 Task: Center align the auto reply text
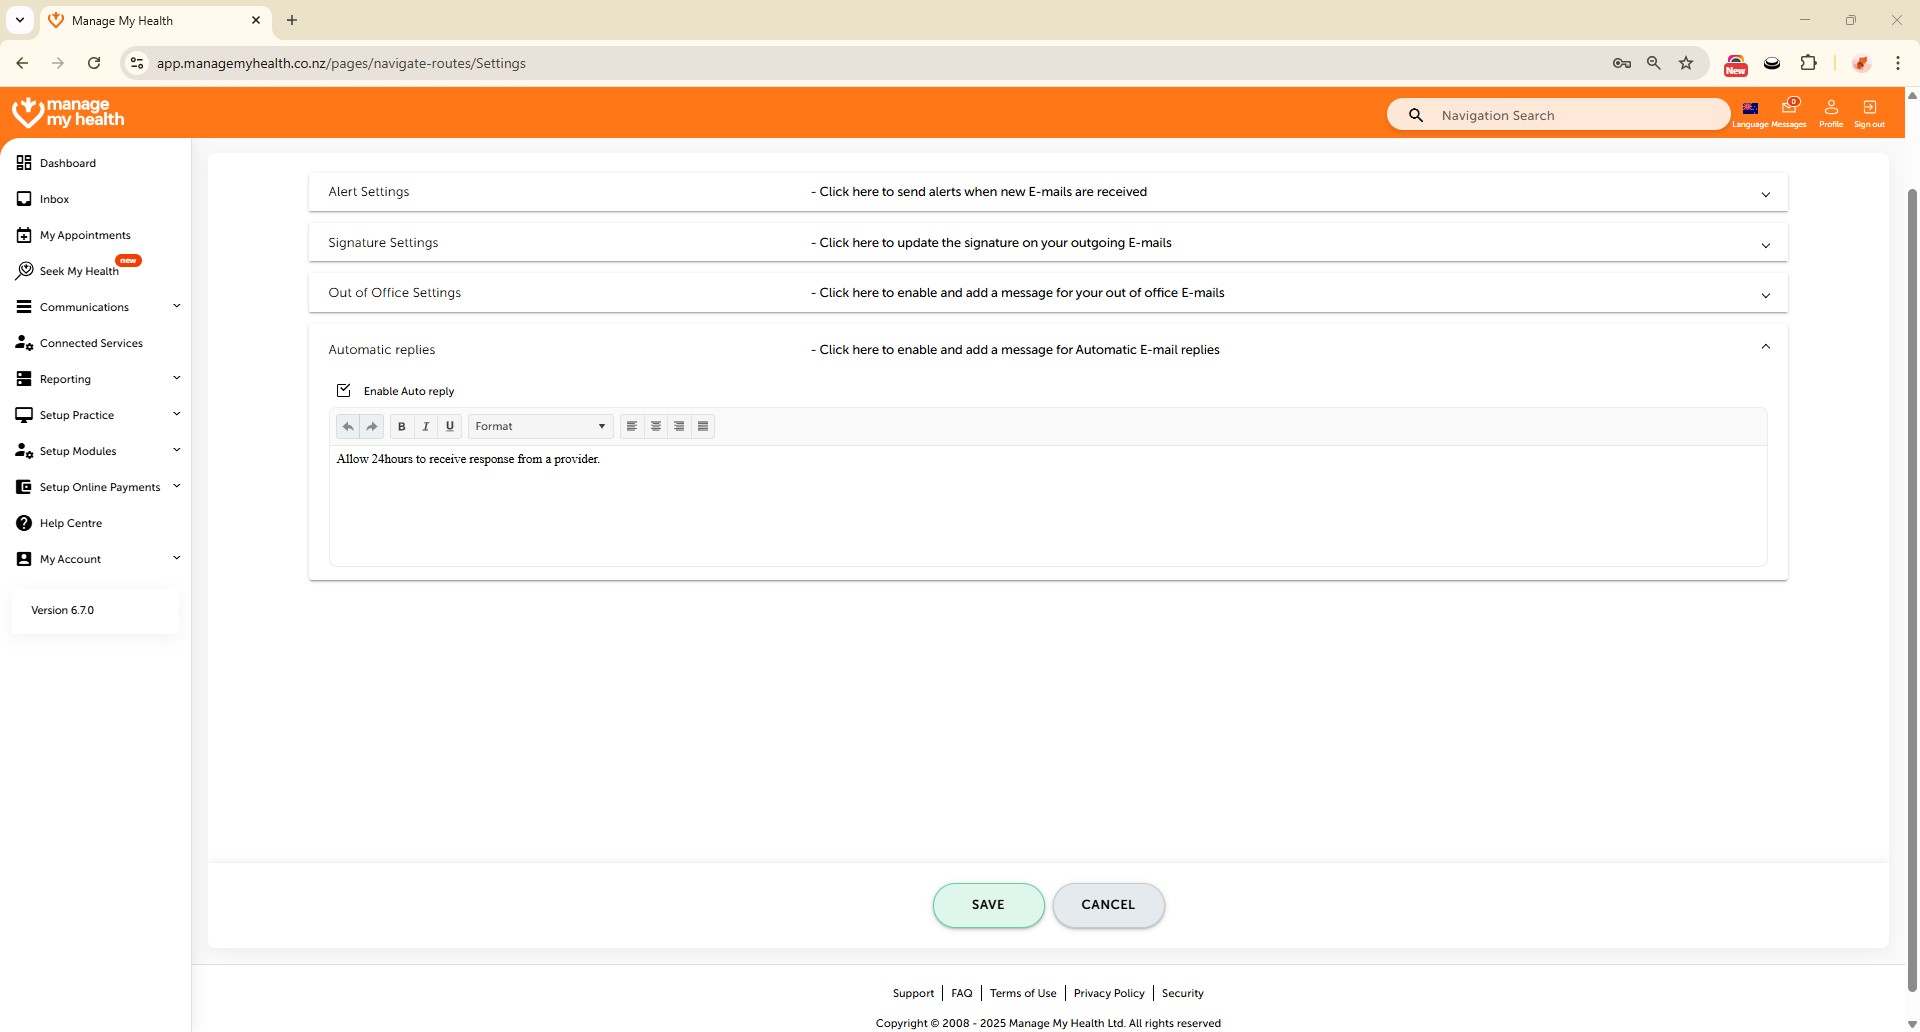[x=656, y=426]
